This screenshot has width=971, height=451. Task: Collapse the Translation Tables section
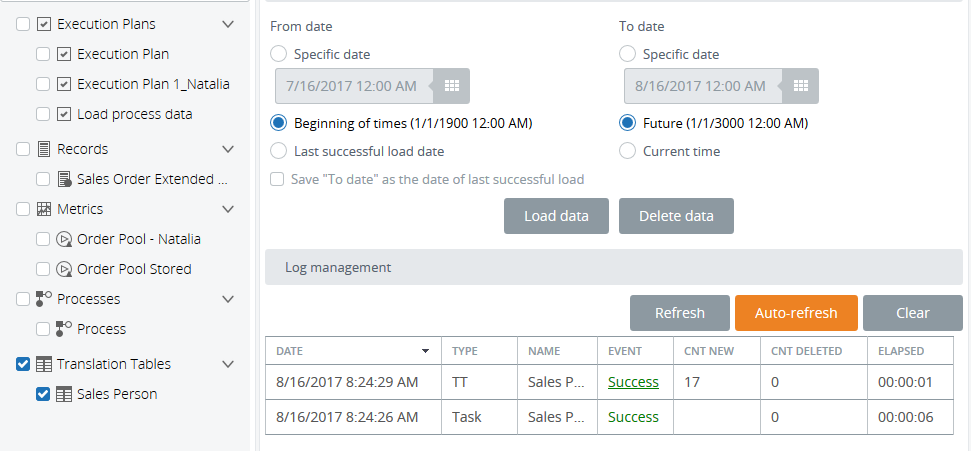pos(228,364)
